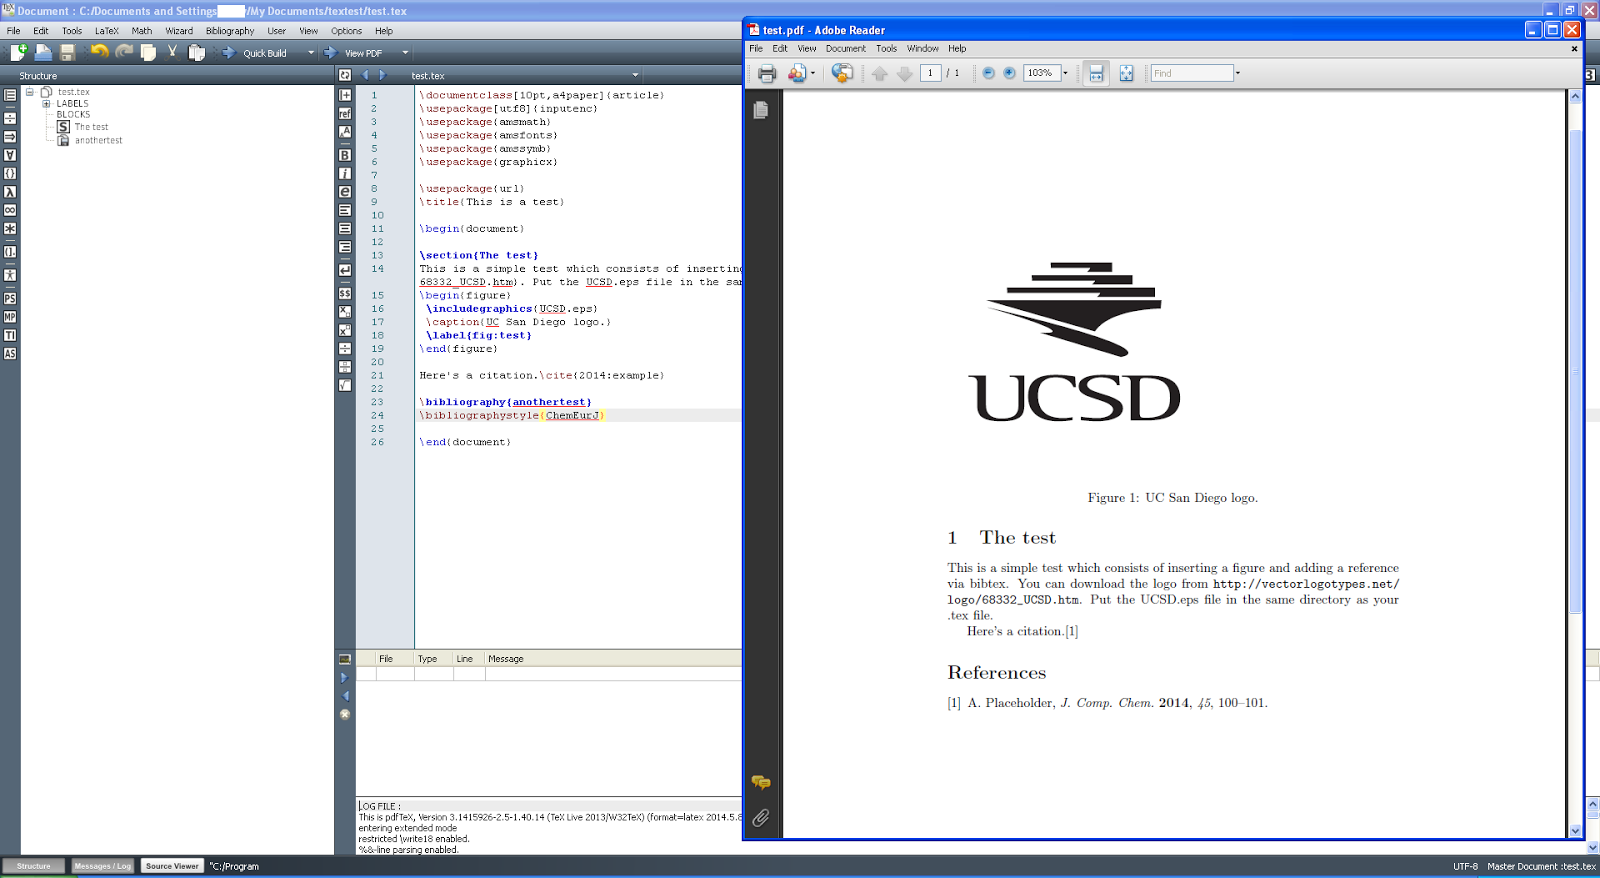Collapse the test.tex node in Structure tree
The image size is (1600, 878).
[x=30, y=92]
